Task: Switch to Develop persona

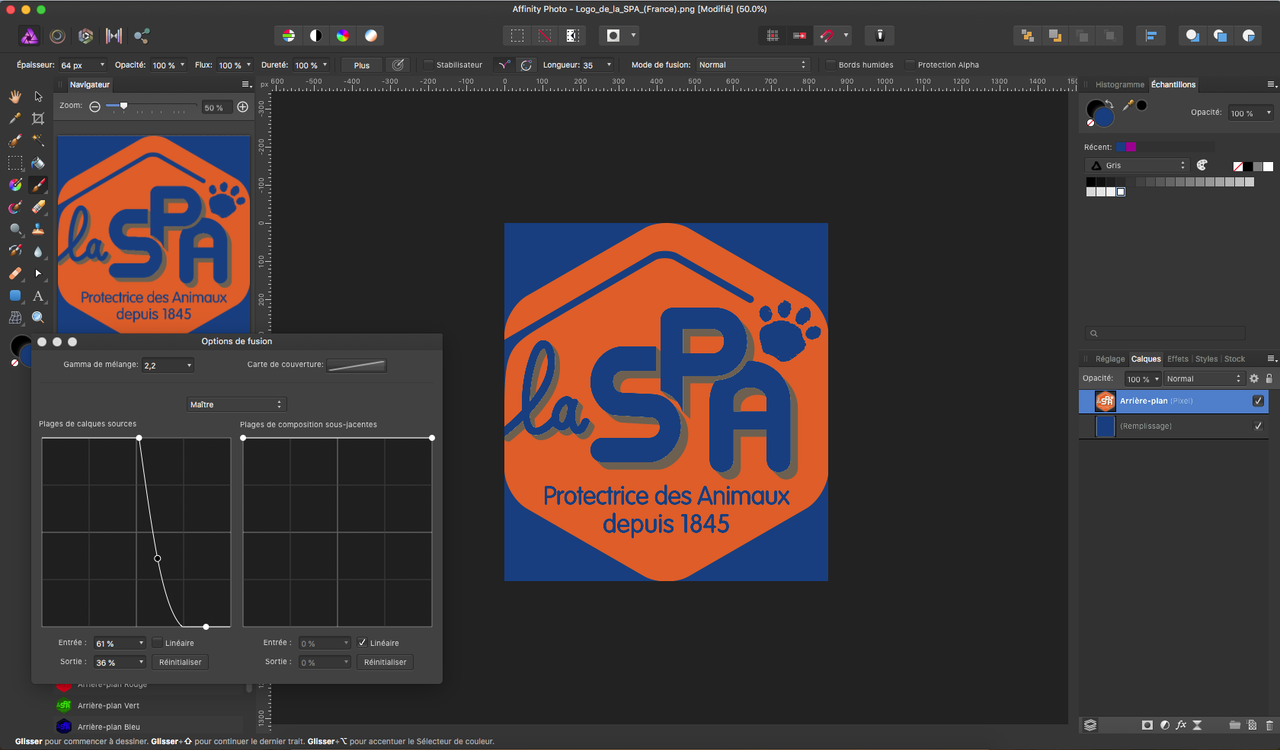Action: [x=86, y=36]
